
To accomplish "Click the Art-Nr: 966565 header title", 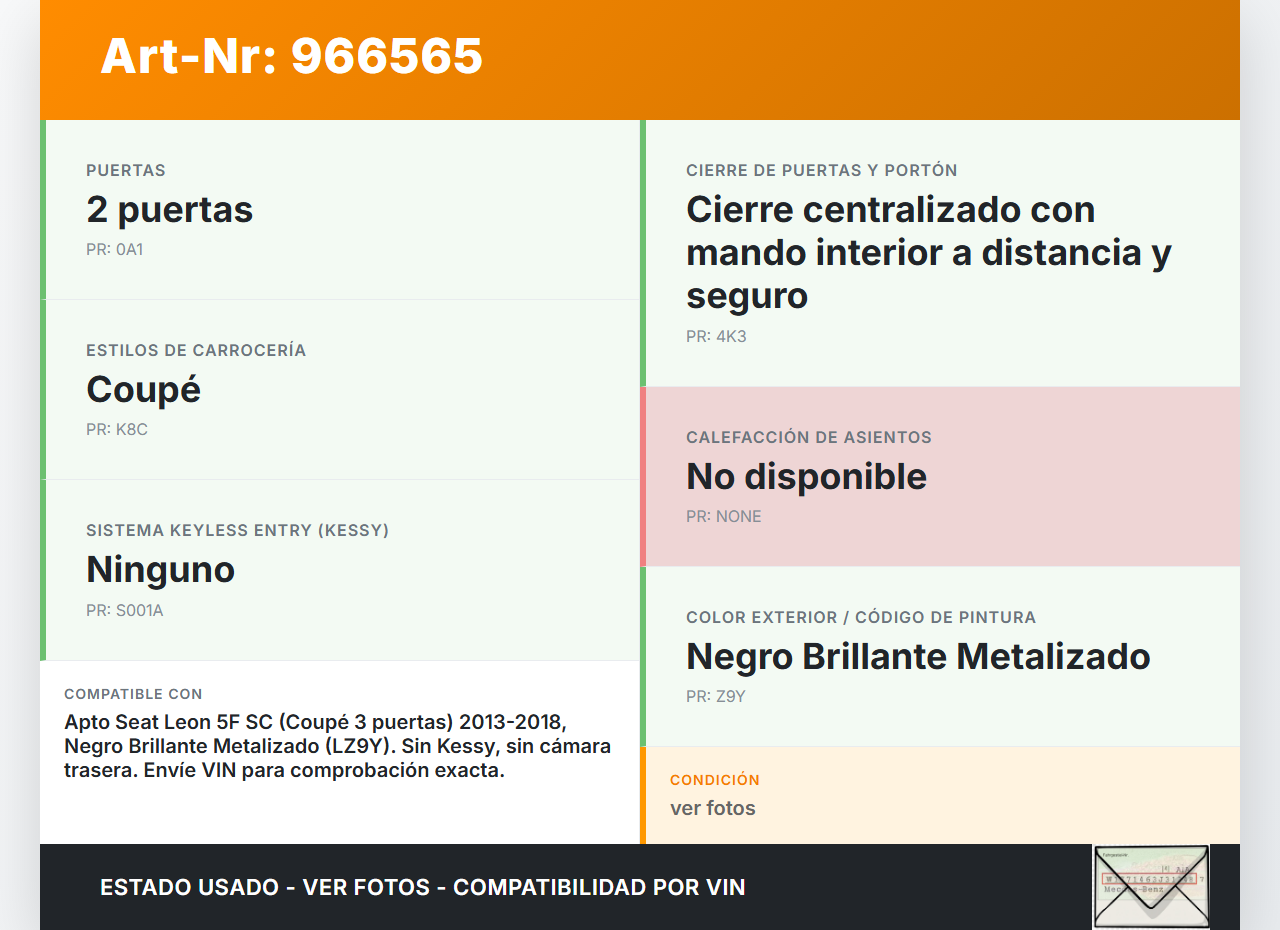I will pyautogui.click(x=291, y=56).
